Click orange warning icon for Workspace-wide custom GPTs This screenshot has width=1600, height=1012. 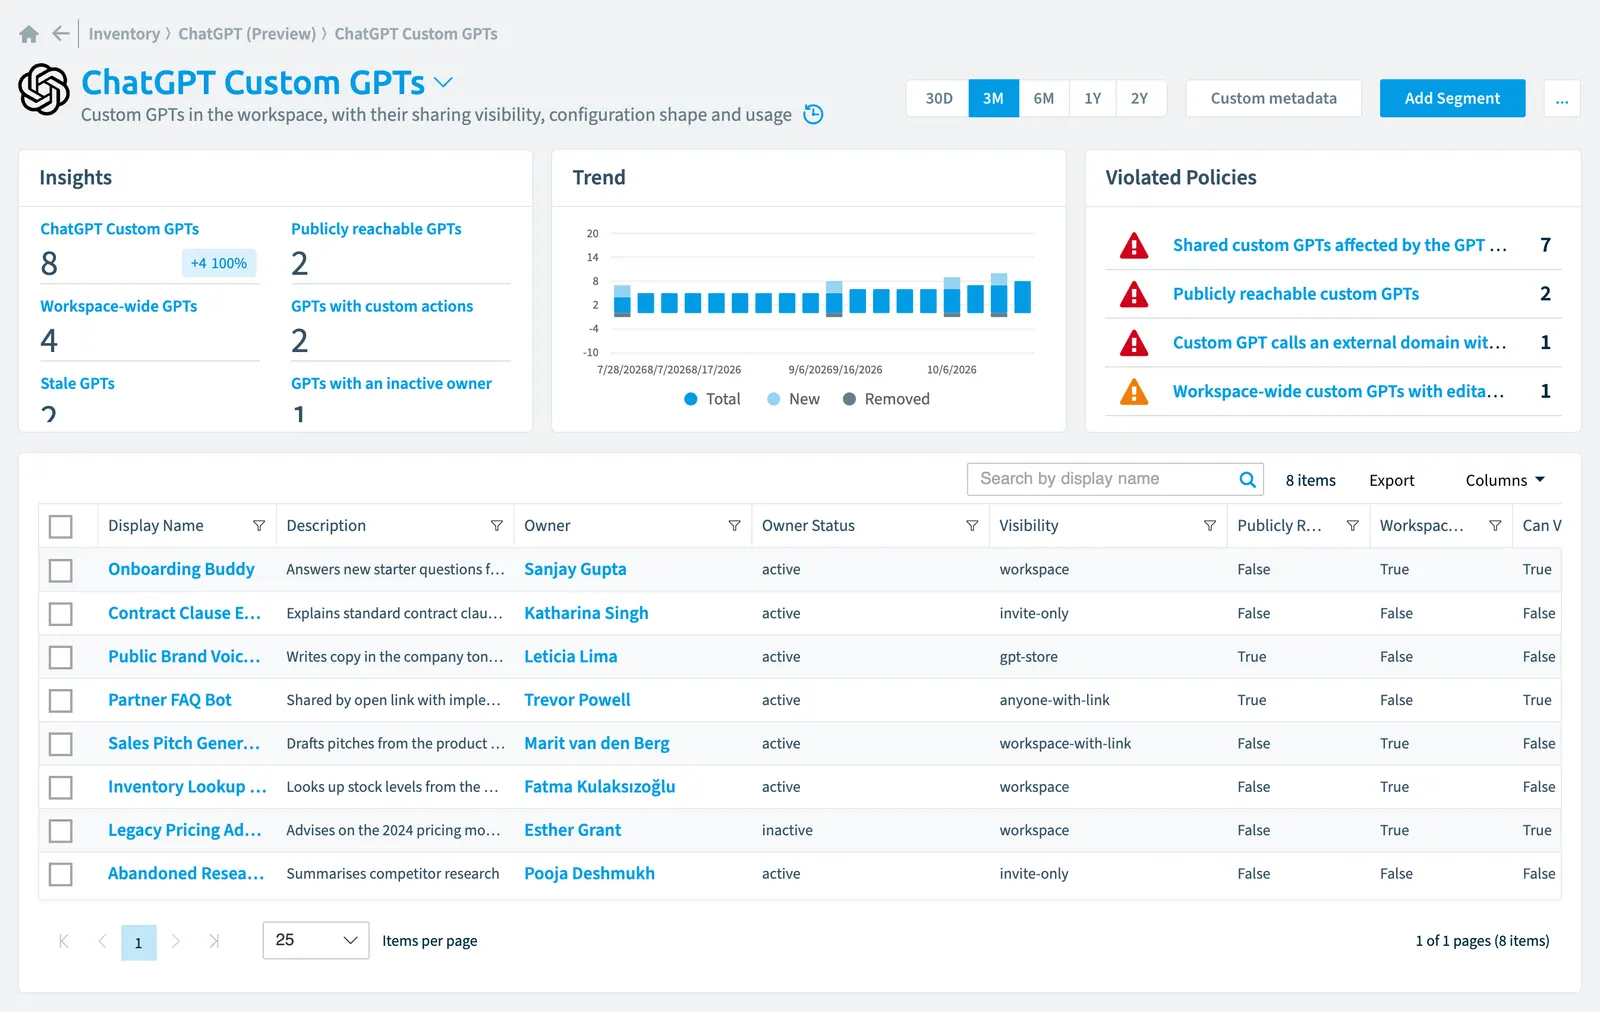1134,391
